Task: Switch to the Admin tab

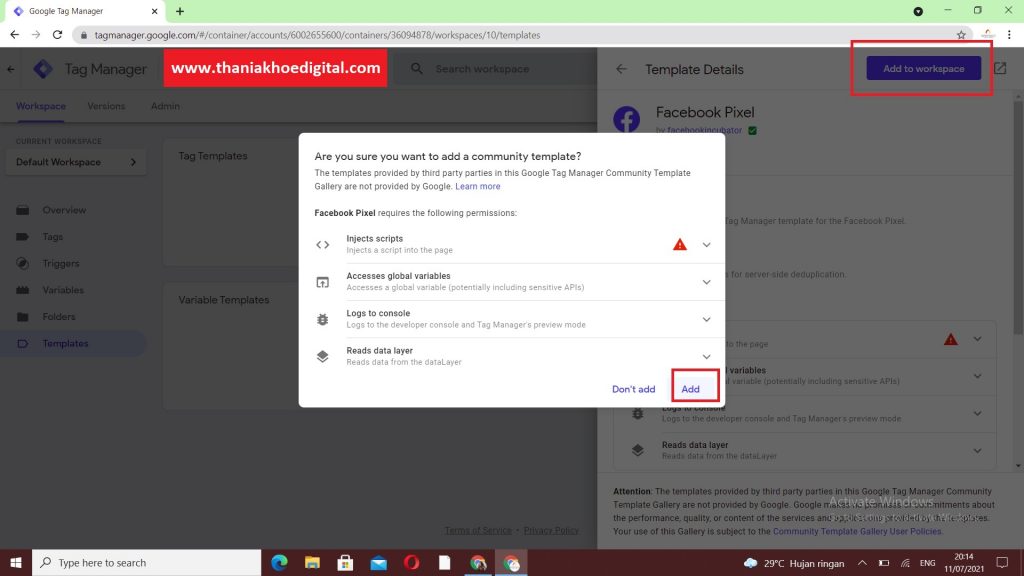Action: coord(164,106)
